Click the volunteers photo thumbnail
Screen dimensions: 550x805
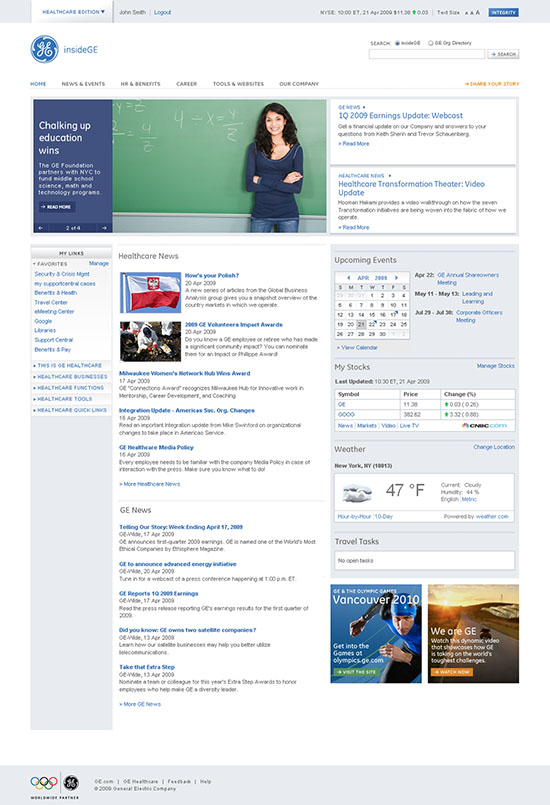coord(150,342)
